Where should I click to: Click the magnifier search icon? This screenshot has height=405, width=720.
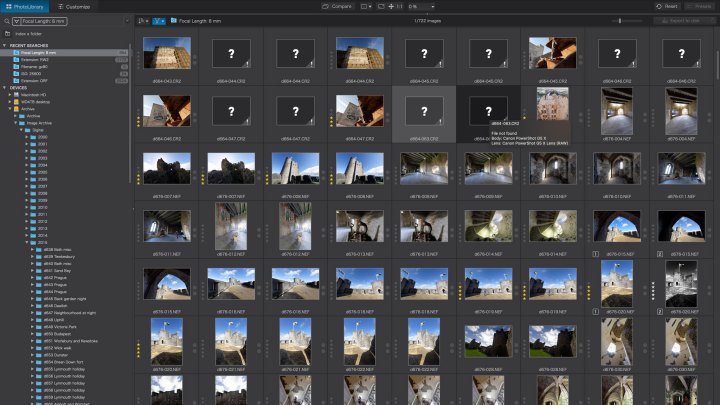click(x=6, y=21)
